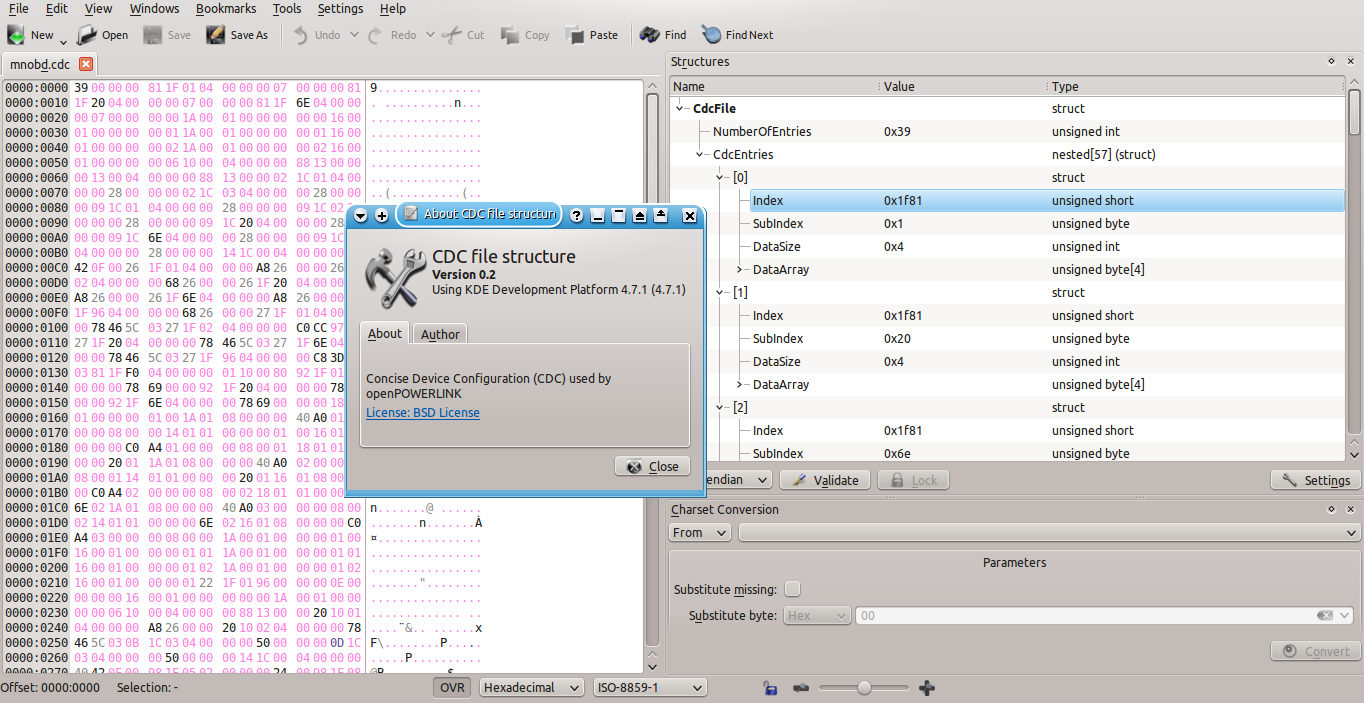
Task: Click the zoom out icon in status bar
Action: click(801, 688)
